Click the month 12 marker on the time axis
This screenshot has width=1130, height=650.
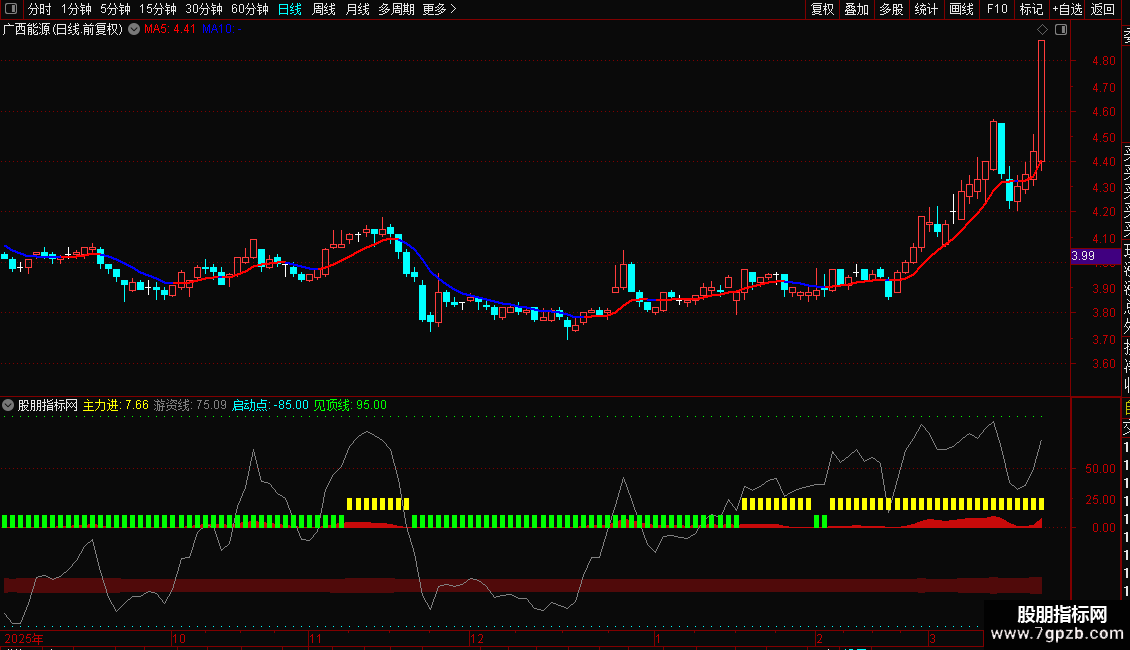pos(476,639)
